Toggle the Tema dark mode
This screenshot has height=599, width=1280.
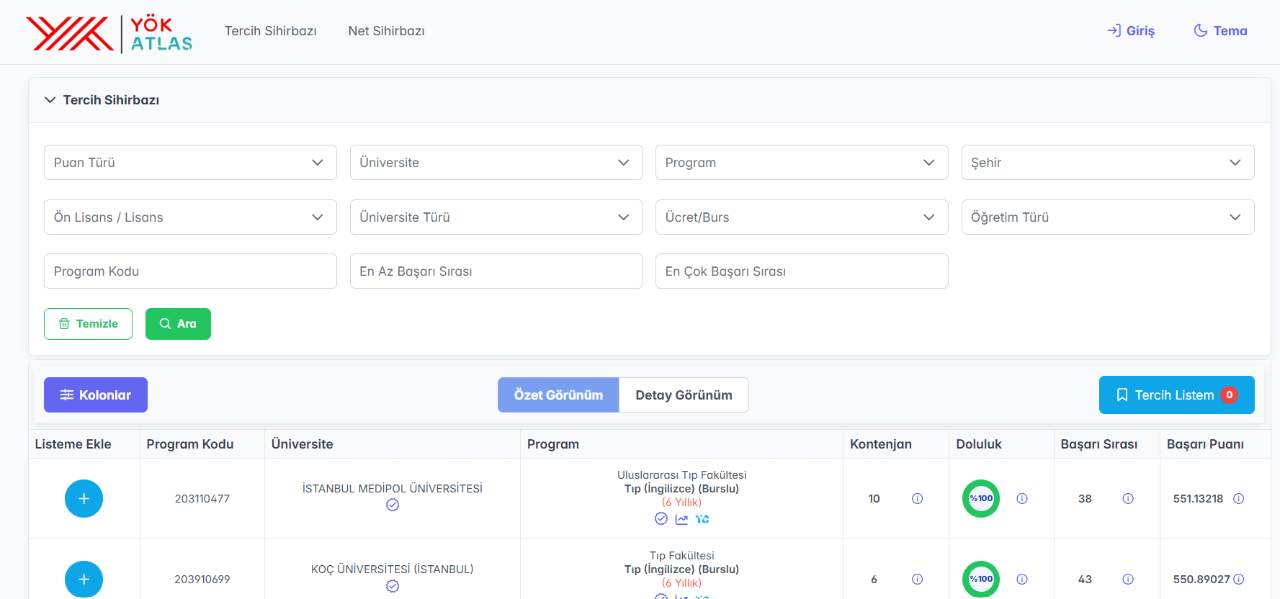point(1220,31)
